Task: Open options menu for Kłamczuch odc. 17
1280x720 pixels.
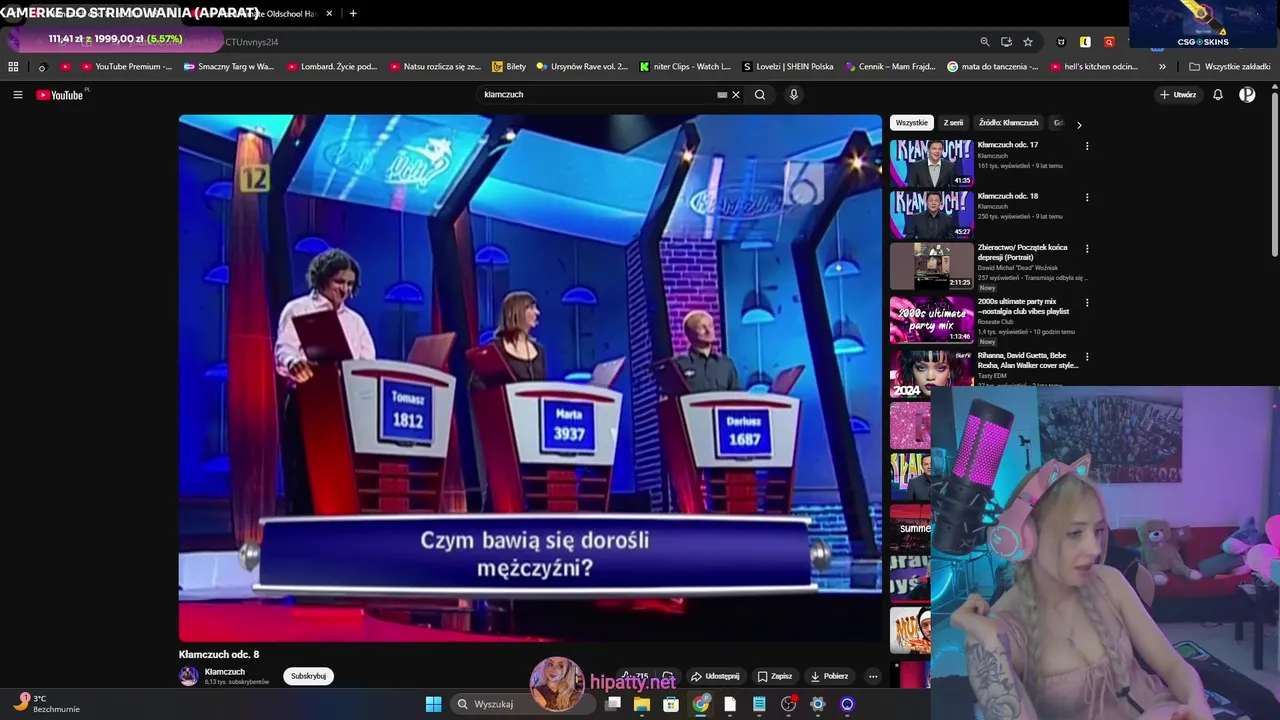Action: [1087, 146]
